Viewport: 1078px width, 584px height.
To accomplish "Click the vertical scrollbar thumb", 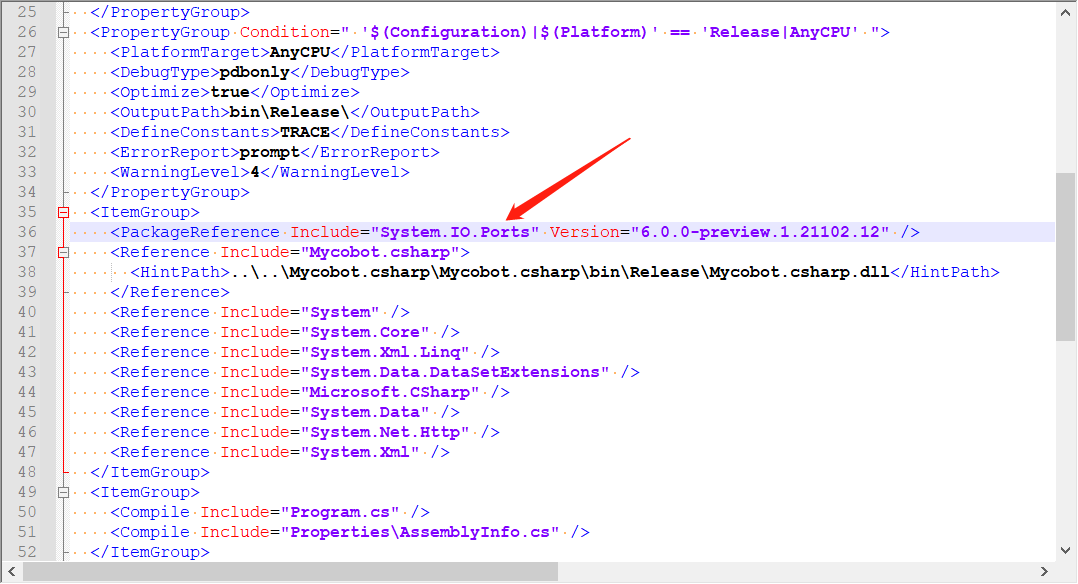I will tap(1066, 257).
